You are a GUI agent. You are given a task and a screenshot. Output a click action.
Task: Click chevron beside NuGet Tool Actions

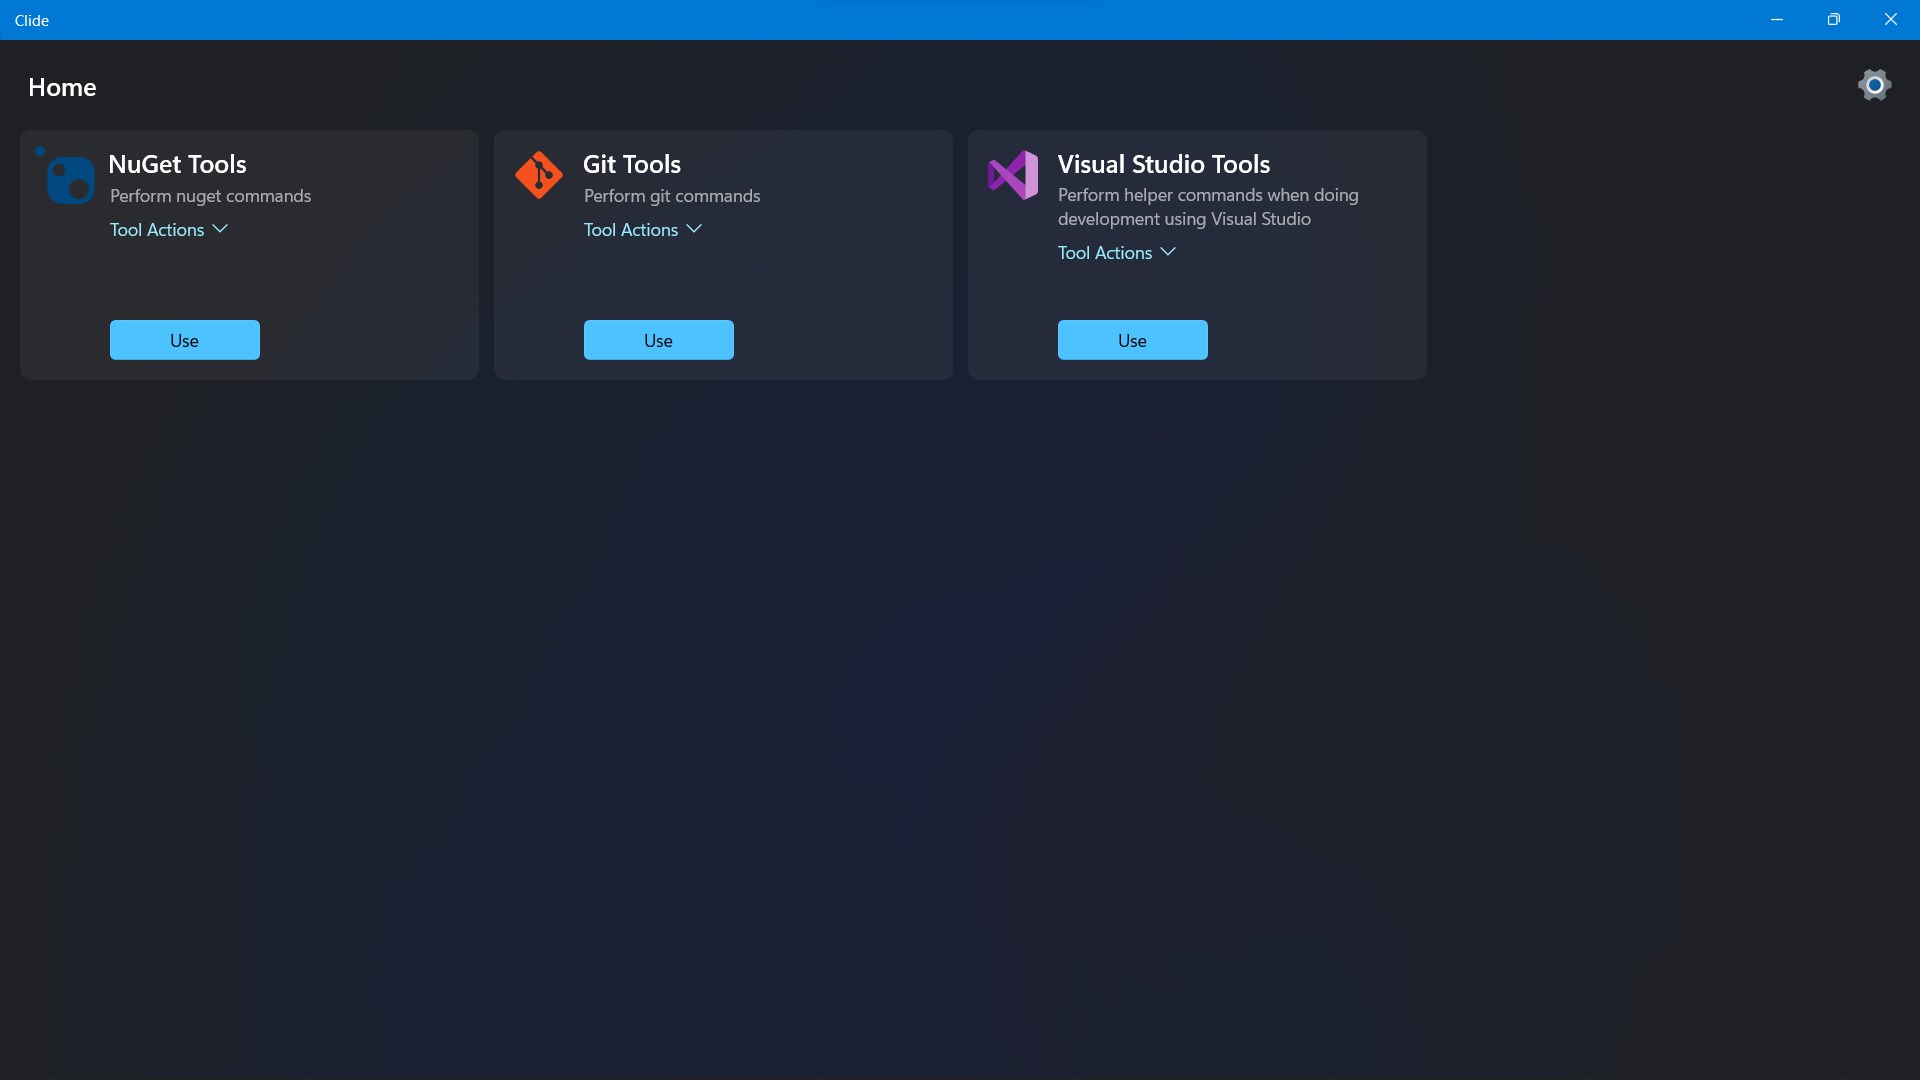click(x=220, y=229)
